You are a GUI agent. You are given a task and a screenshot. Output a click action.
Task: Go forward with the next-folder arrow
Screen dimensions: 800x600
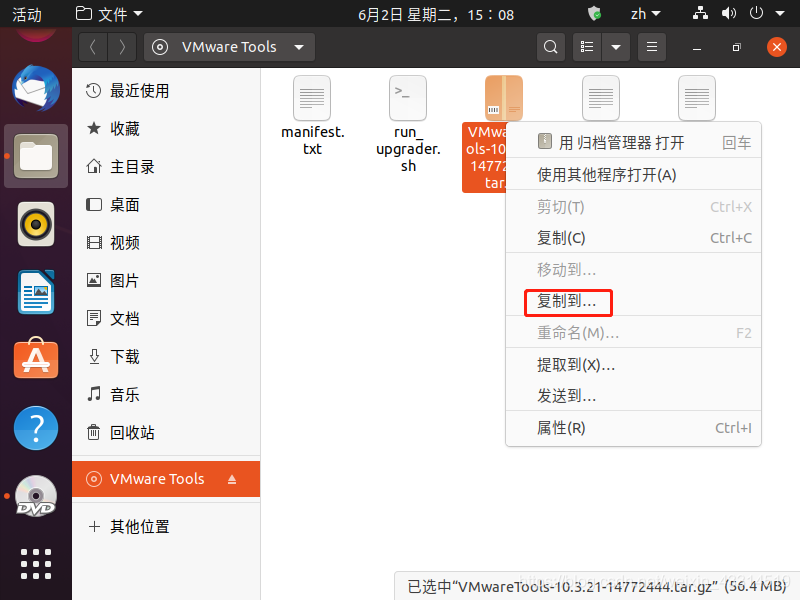[x=122, y=47]
